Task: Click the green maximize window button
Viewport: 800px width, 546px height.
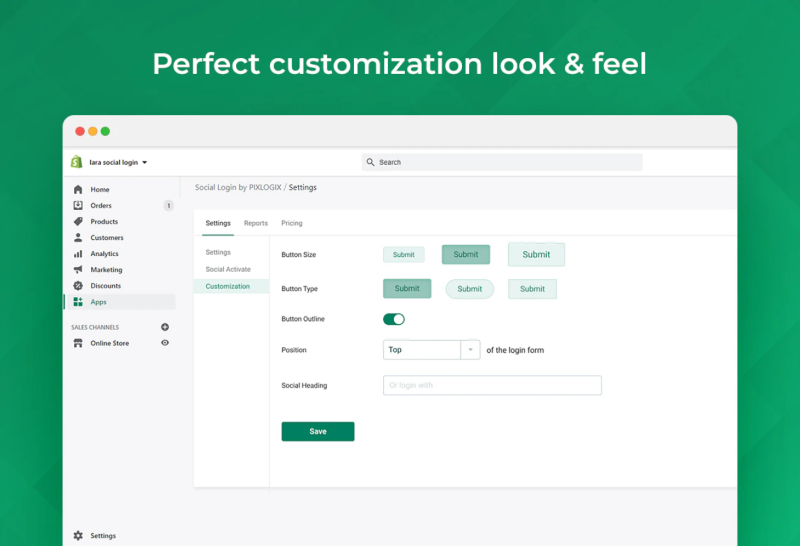Action: pos(105,131)
